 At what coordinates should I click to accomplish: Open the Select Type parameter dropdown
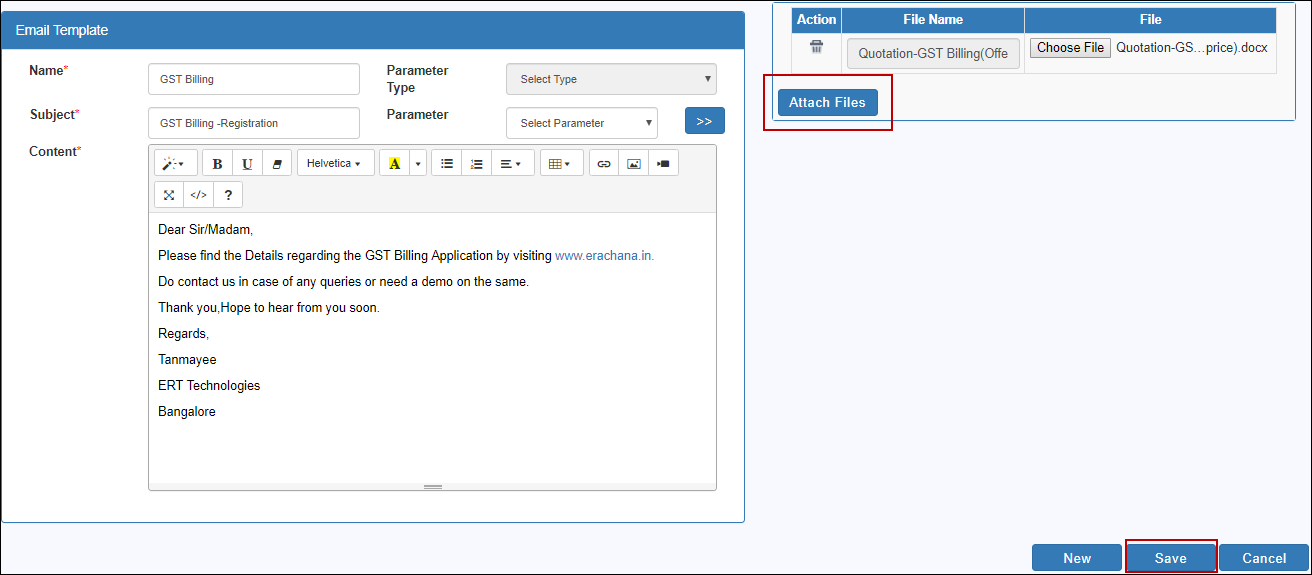[611, 79]
